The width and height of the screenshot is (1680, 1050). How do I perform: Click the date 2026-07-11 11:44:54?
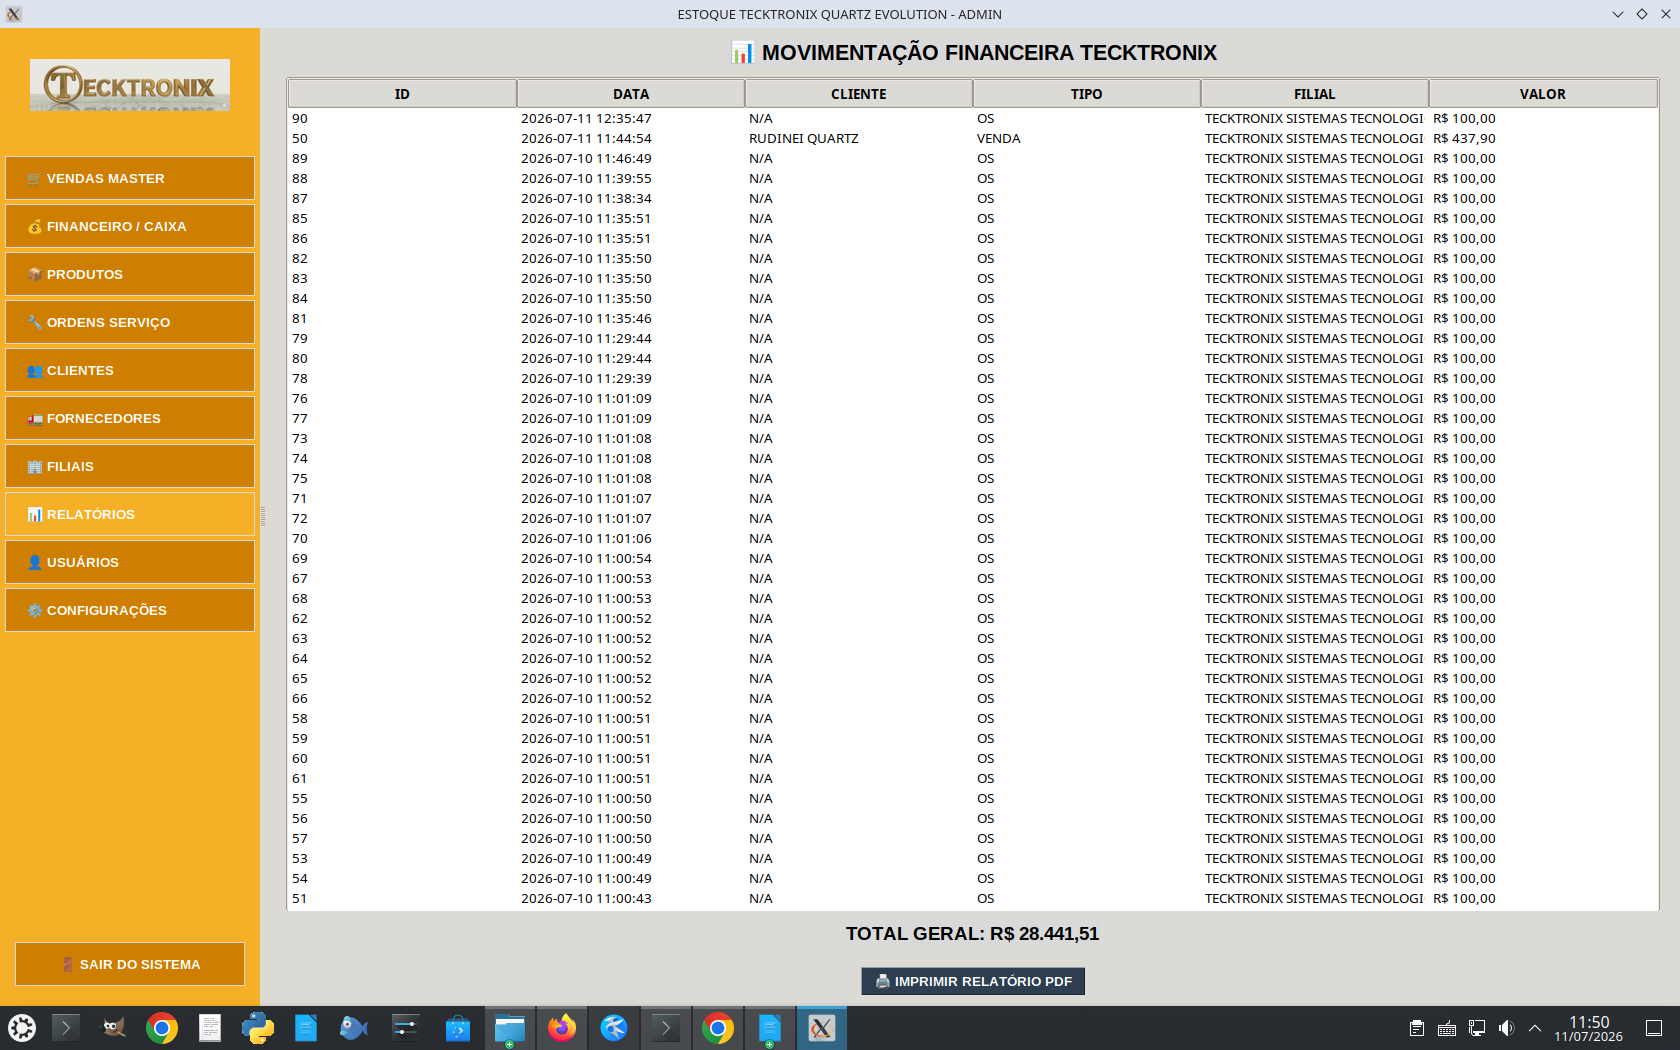(x=586, y=139)
